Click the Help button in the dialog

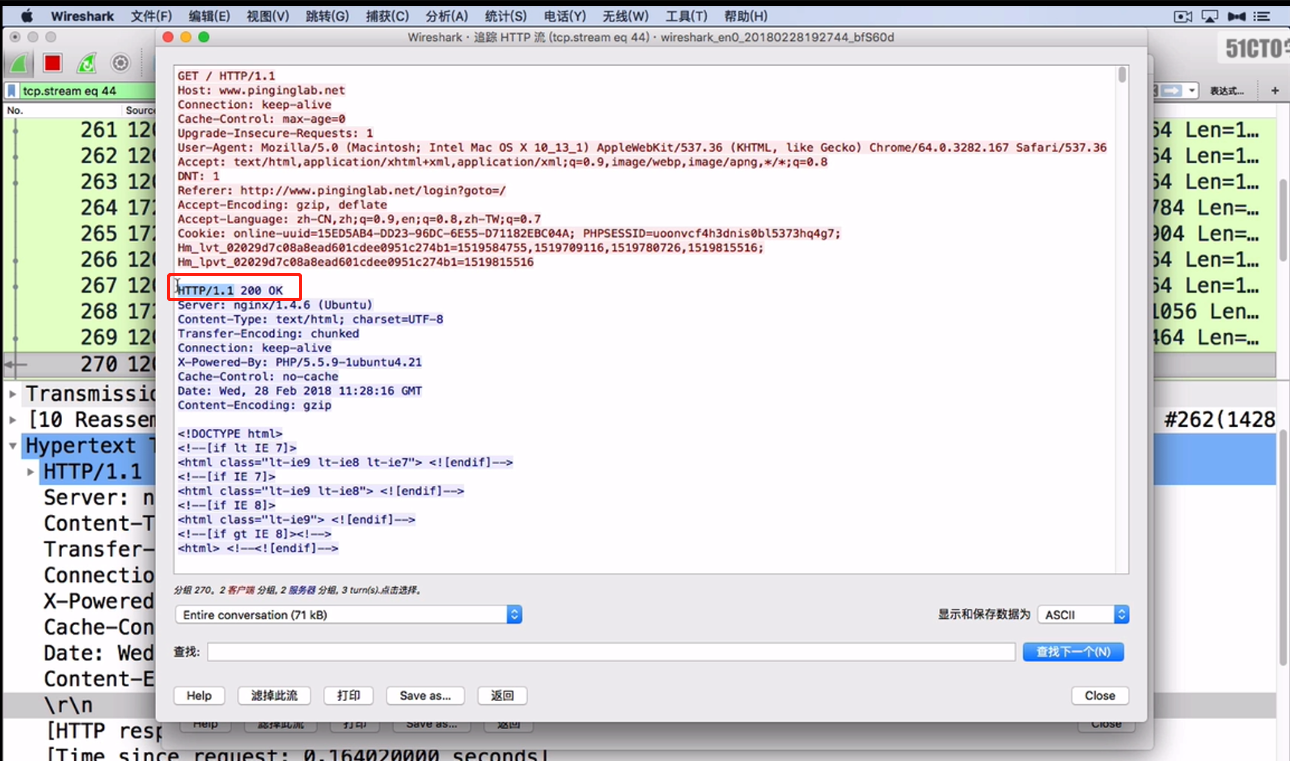pos(199,696)
